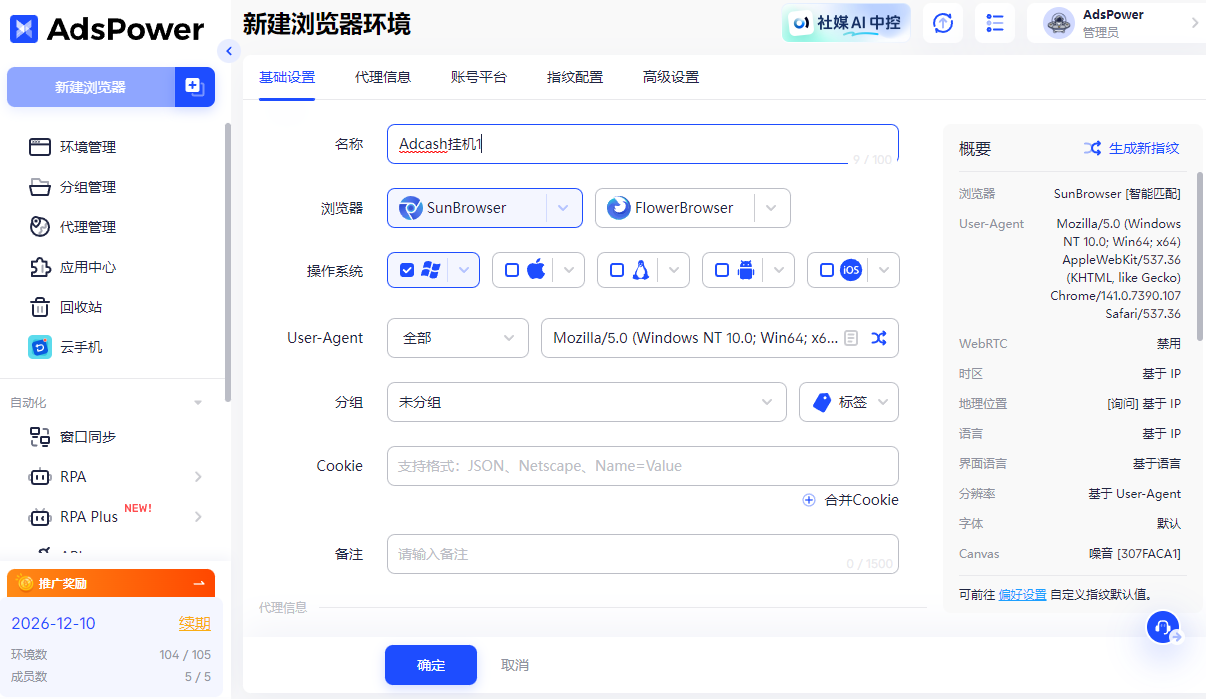
Task: Click inside the 名称 name input field
Action: (642, 142)
